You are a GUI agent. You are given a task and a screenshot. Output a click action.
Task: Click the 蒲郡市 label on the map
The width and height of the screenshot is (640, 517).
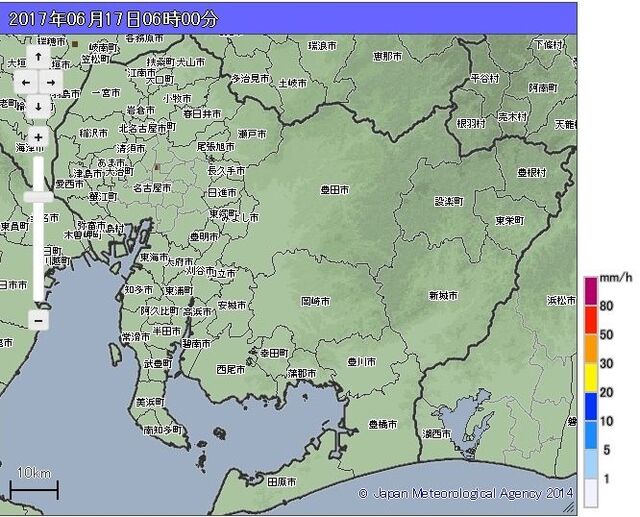302,373
